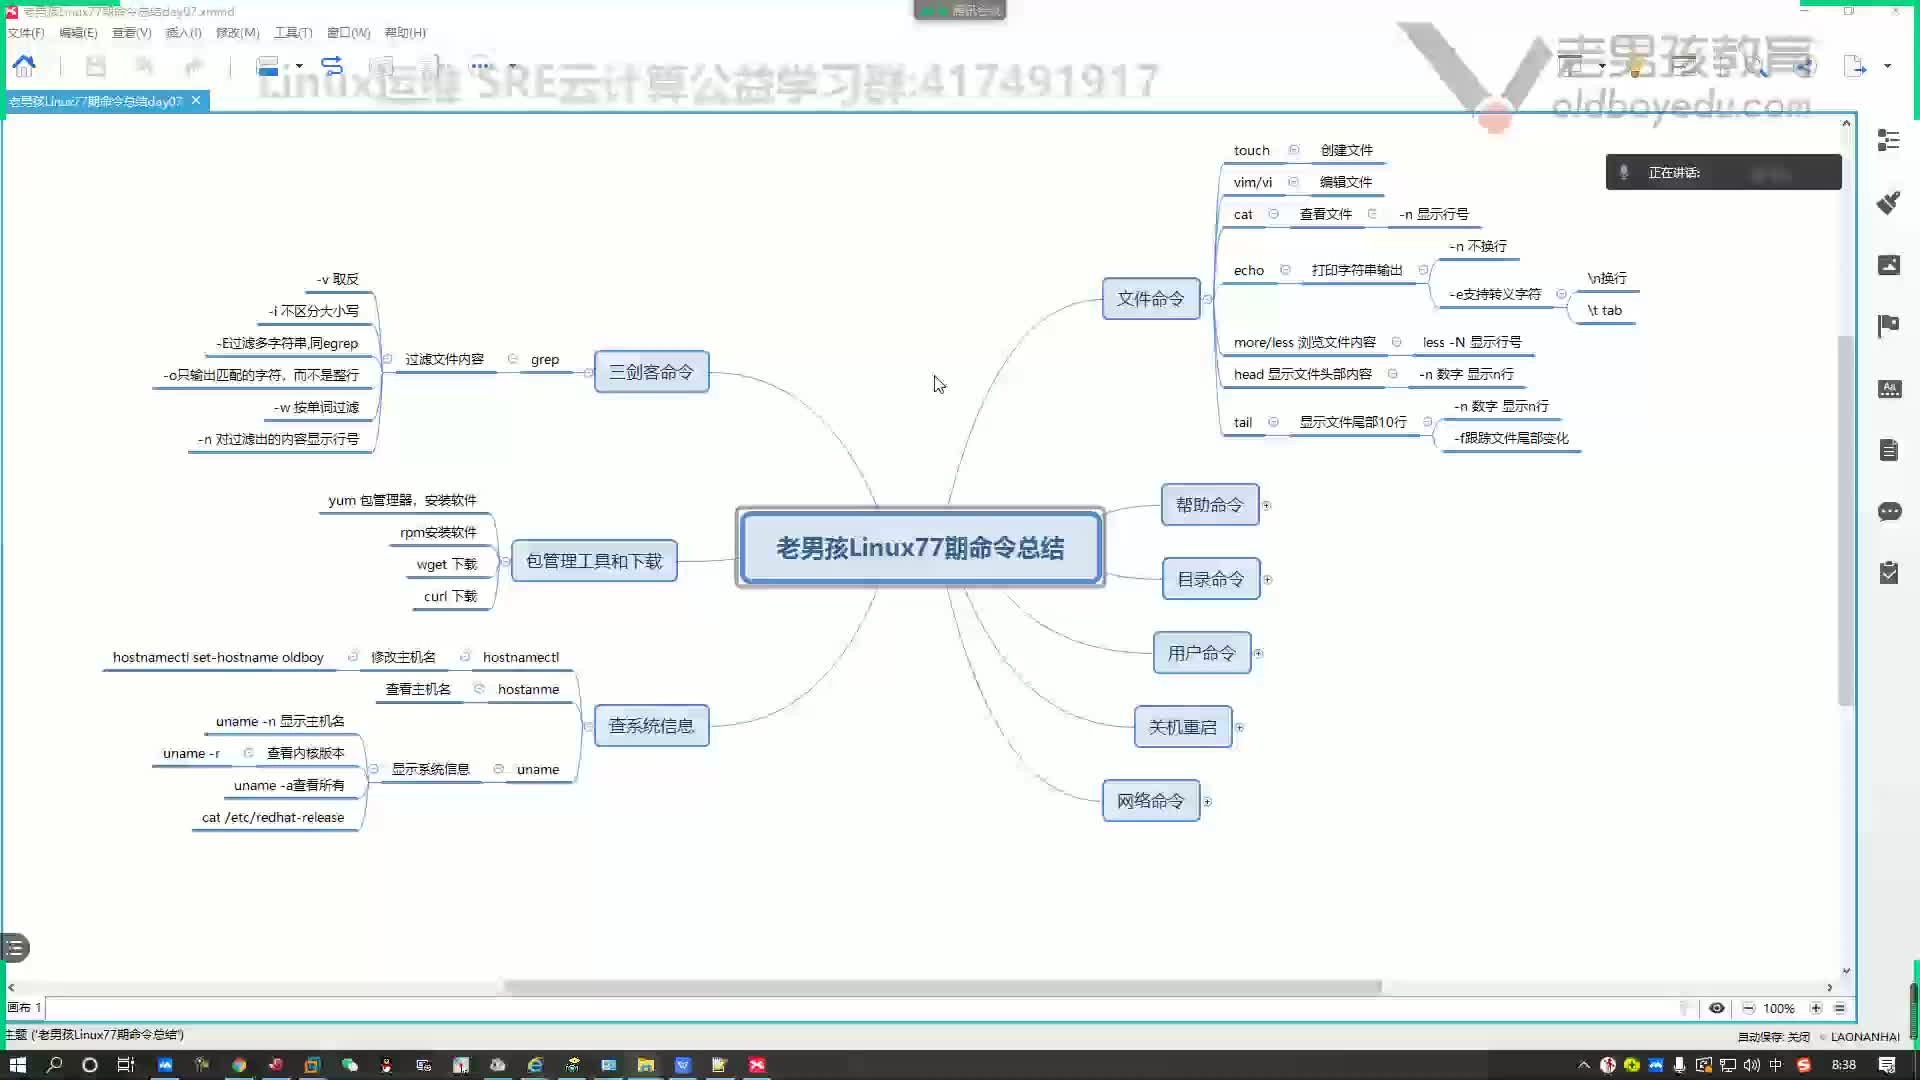Click the horizontal scrollbar thumb of the canvas
This screenshot has width=1920, height=1080.
tap(942, 987)
